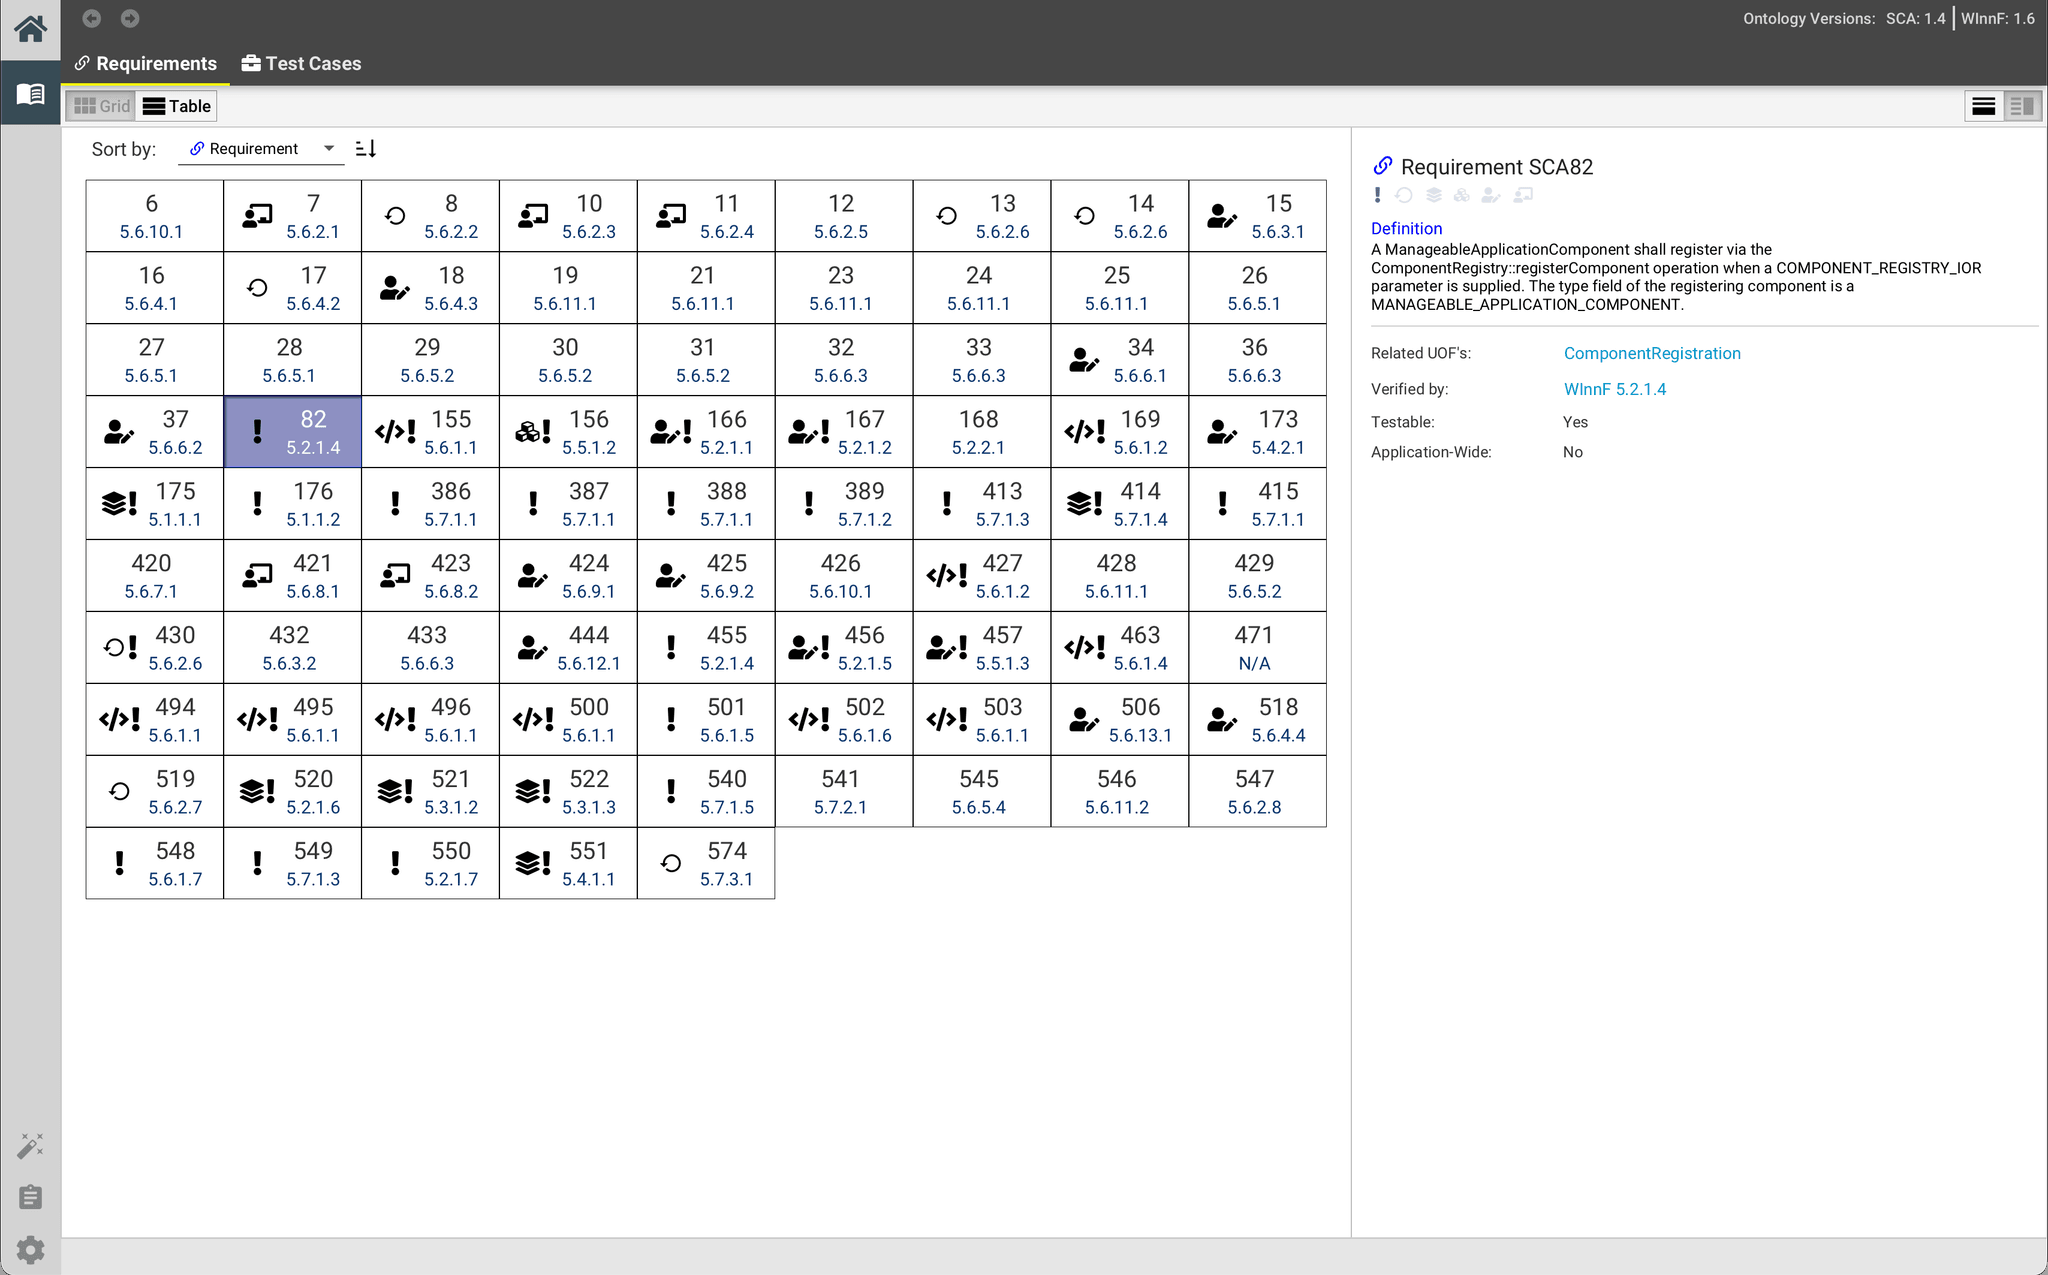2048x1275 pixels.
Task: Open the clipboard panel in the sidebar
Action: [30, 1196]
